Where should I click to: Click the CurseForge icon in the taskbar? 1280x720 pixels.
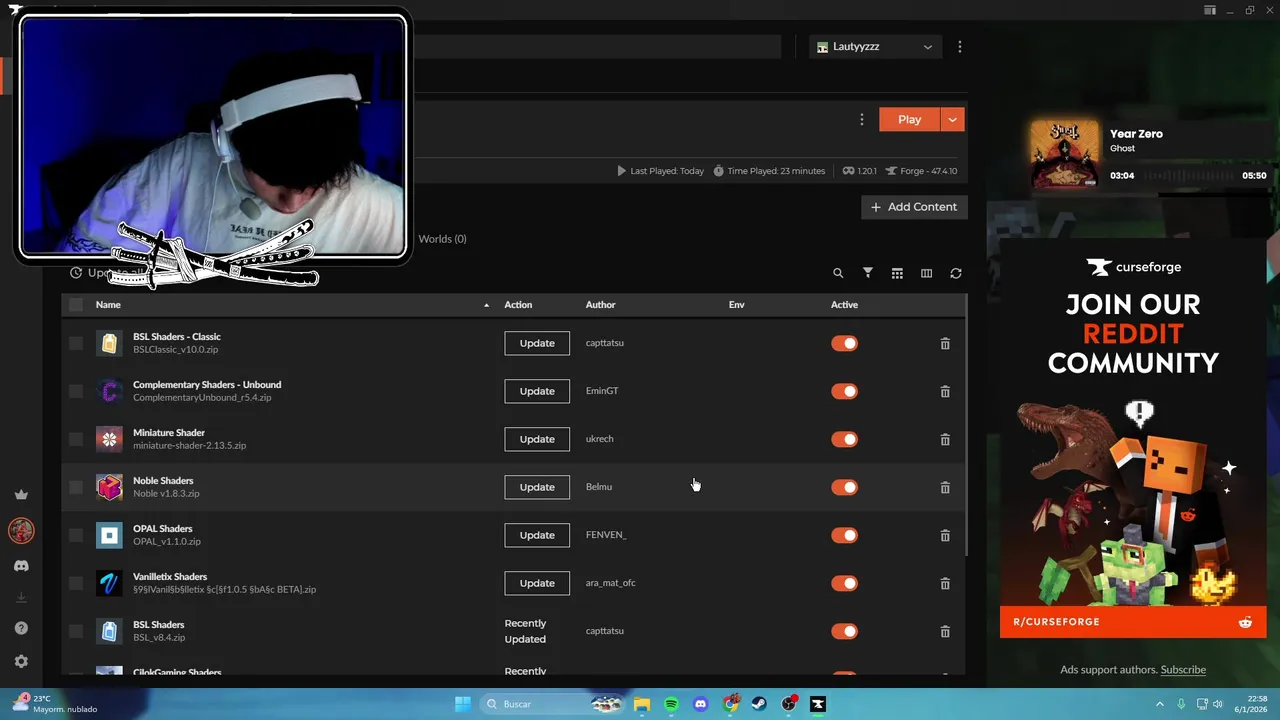click(818, 704)
